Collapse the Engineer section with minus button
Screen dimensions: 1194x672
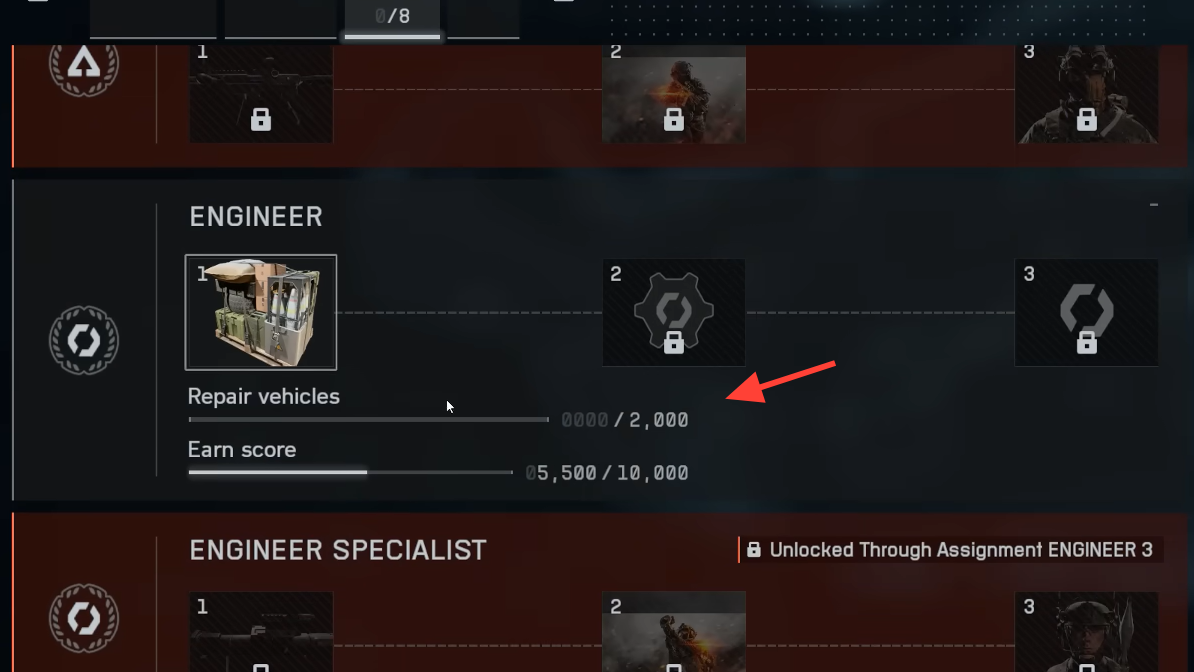coord(1154,205)
